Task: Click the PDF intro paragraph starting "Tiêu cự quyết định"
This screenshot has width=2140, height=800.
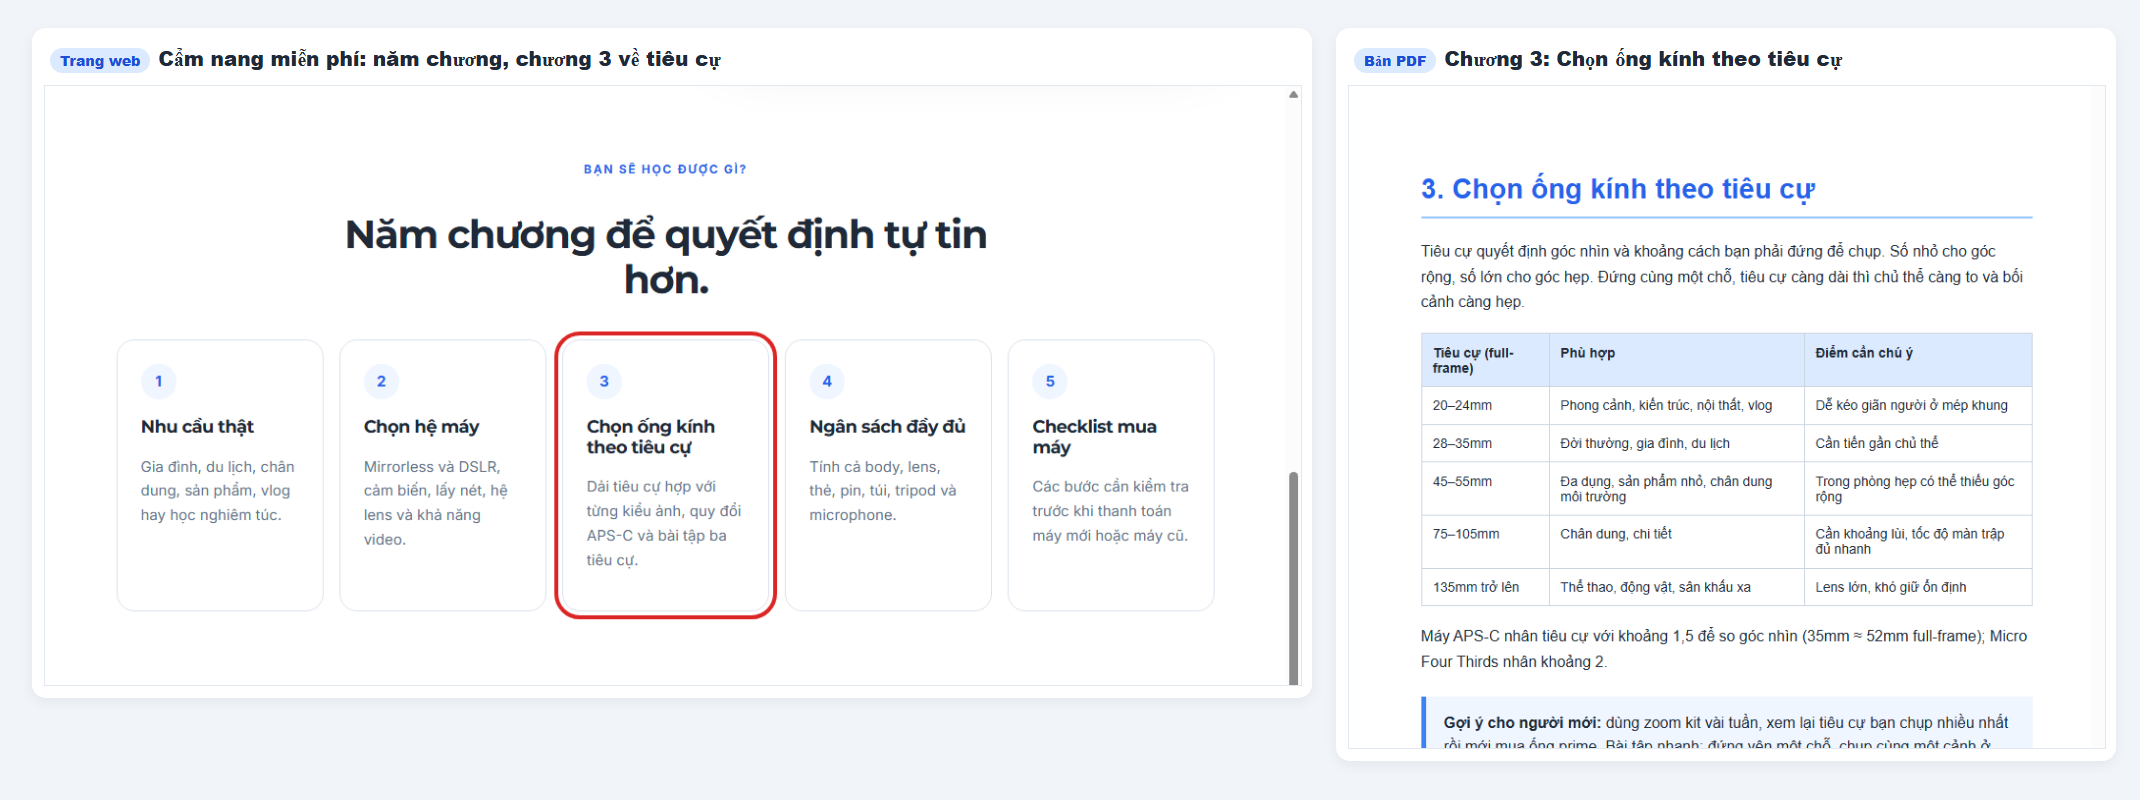Action: [1722, 277]
